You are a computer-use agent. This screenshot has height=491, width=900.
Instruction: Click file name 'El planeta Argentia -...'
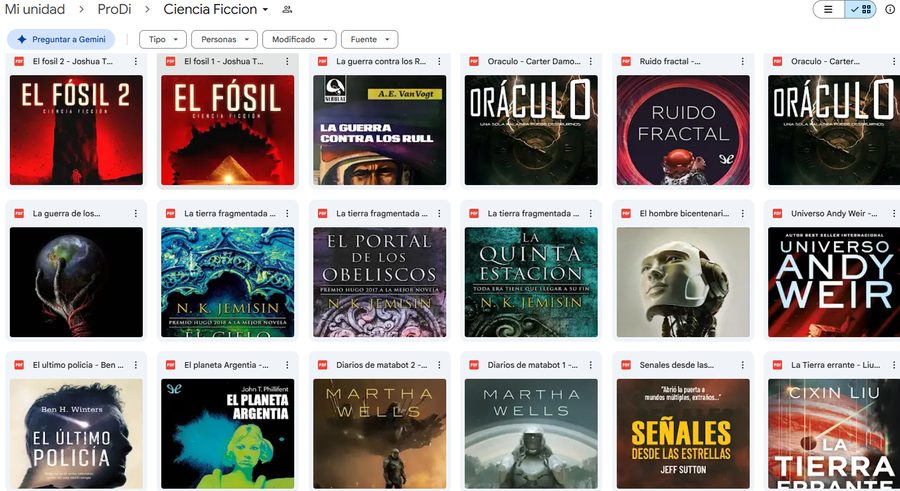226,365
